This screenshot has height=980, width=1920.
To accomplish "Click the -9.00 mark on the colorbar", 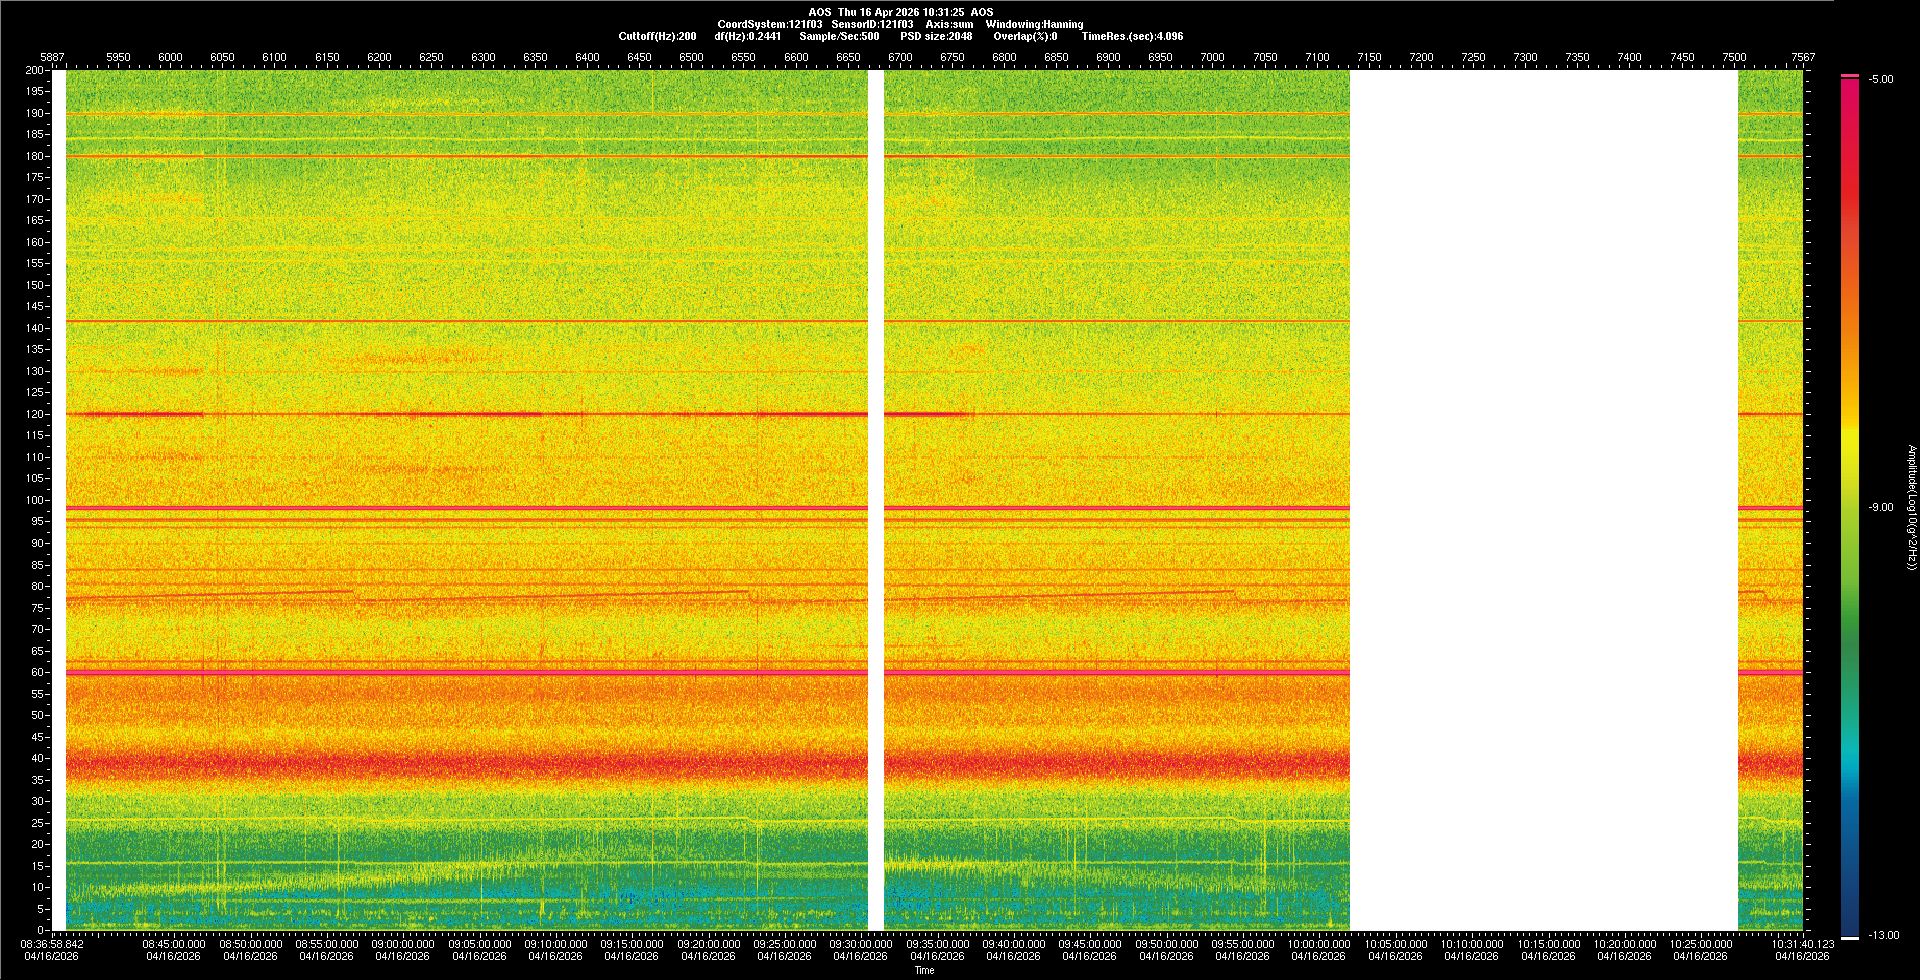I will click(x=1880, y=507).
